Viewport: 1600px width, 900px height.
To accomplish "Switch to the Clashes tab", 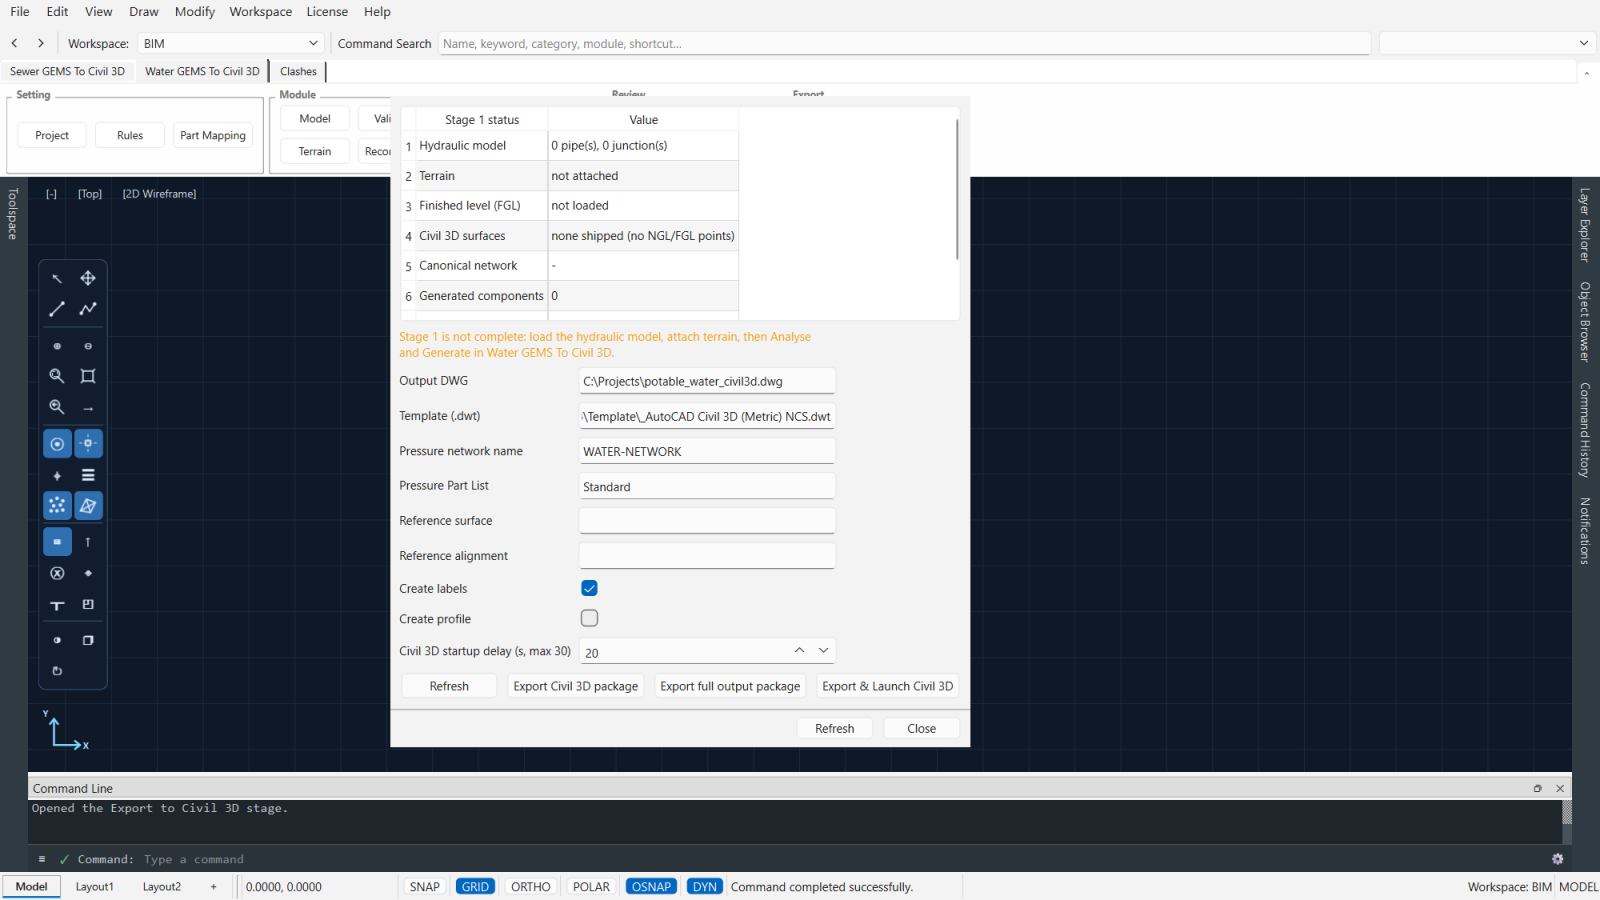I will (x=298, y=71).
